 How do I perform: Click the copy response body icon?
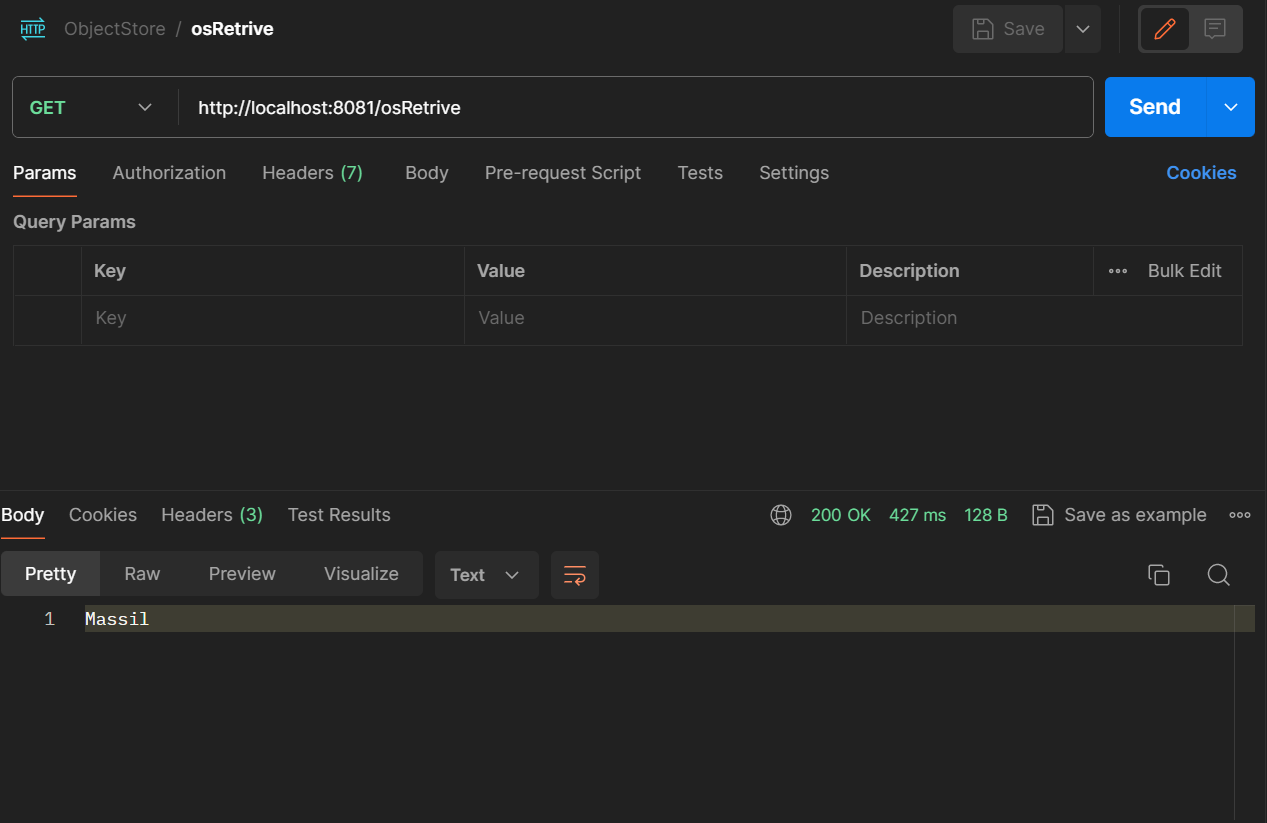[x=1158, y=575]
